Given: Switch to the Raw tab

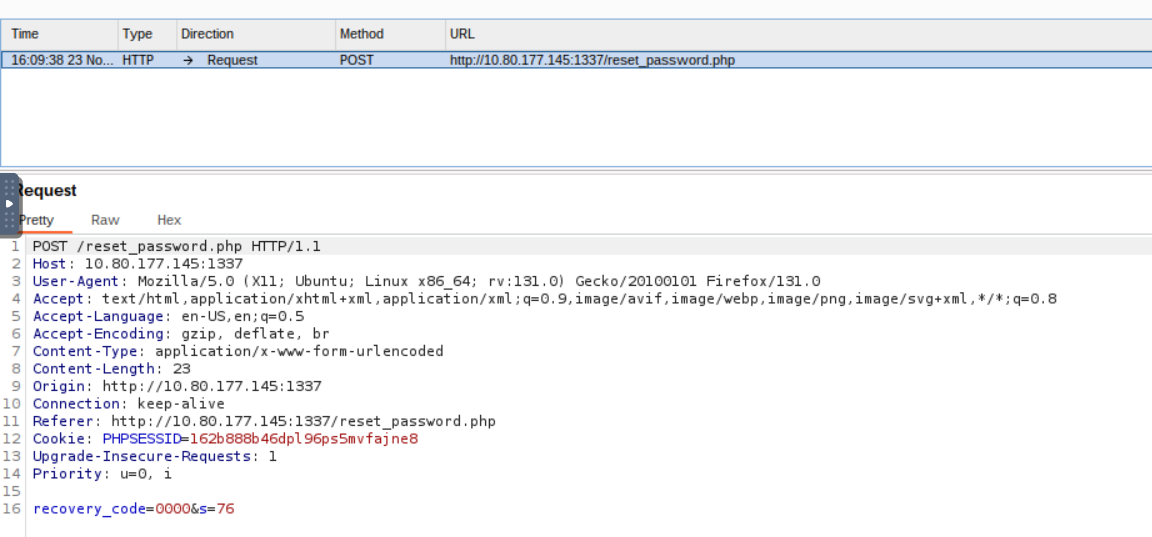Looking at the screenshot, I should pos(105,220).
